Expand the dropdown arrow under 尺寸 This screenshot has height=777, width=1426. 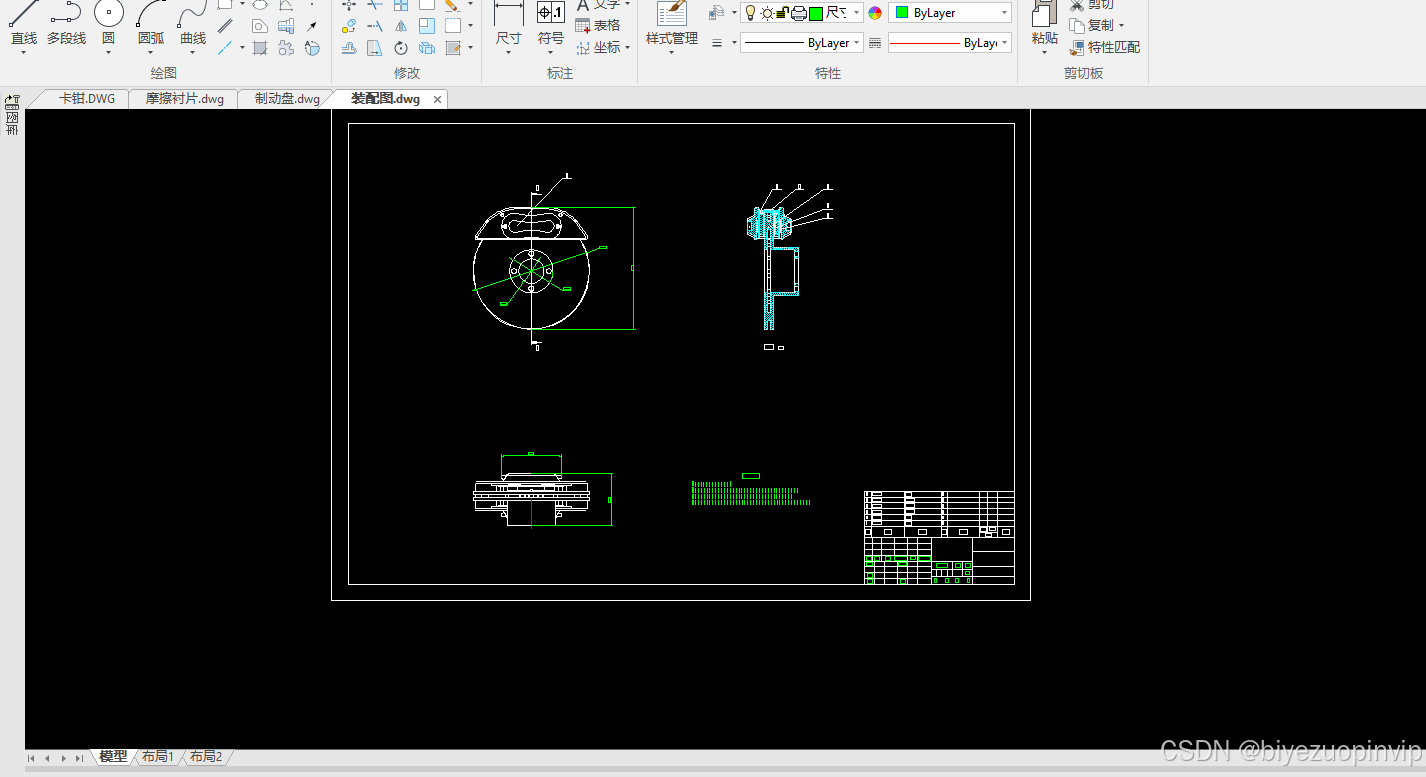coord(509,52)
